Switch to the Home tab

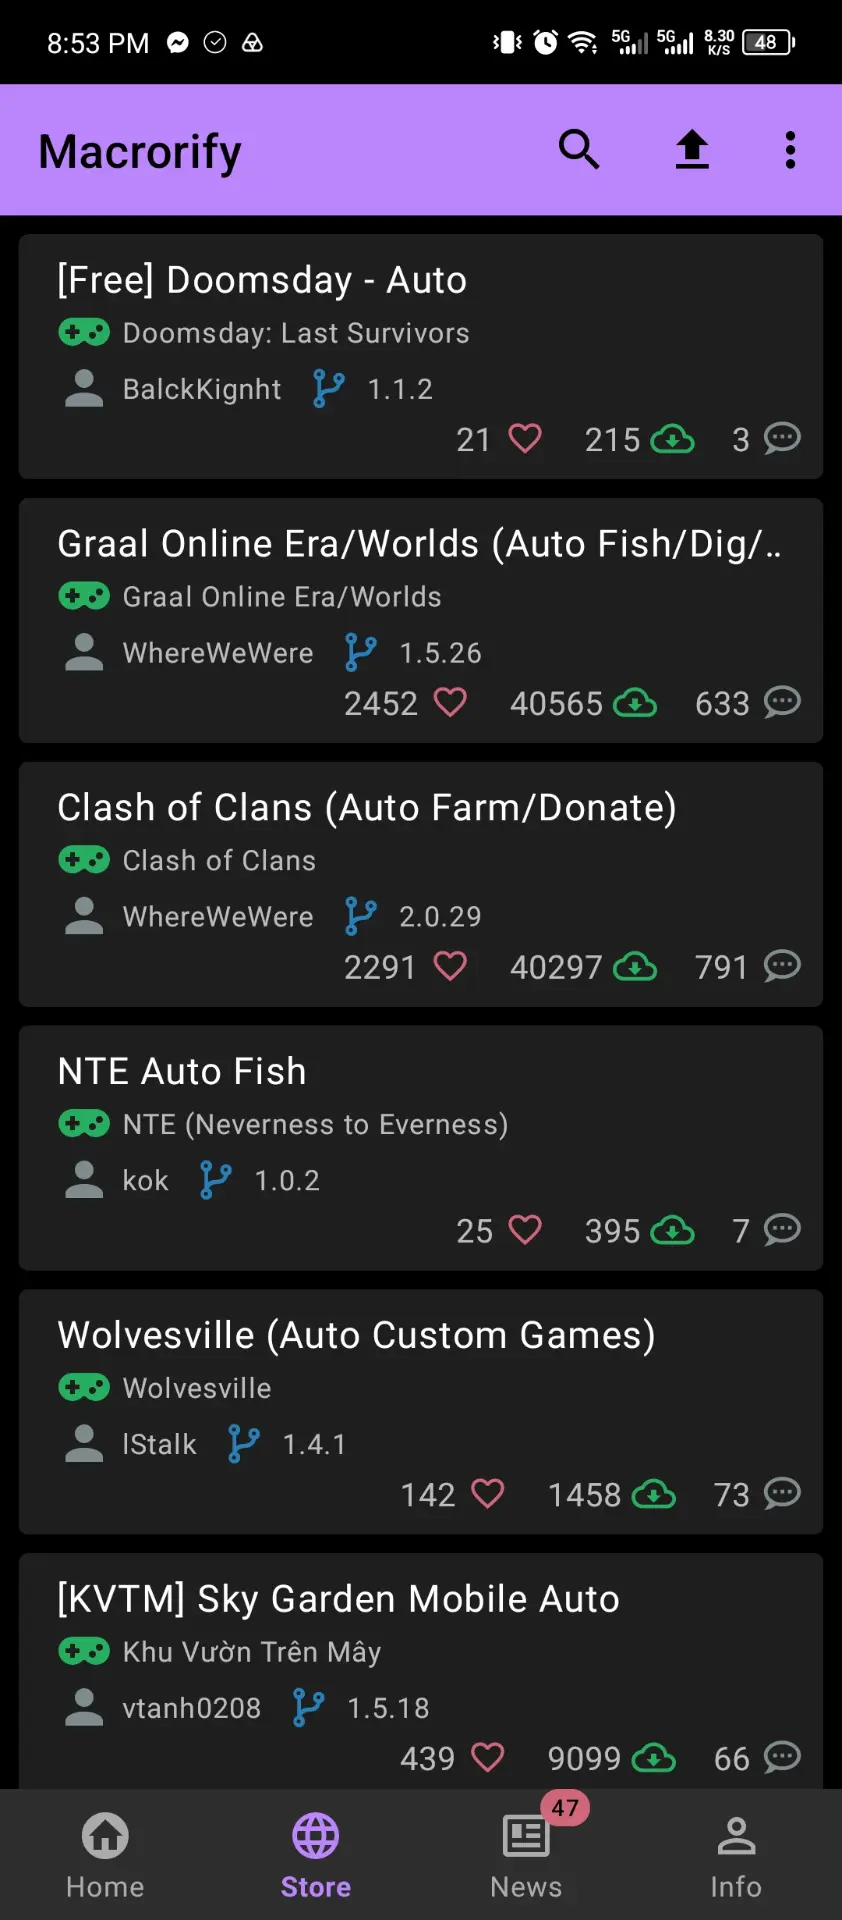coord(105,1856)
